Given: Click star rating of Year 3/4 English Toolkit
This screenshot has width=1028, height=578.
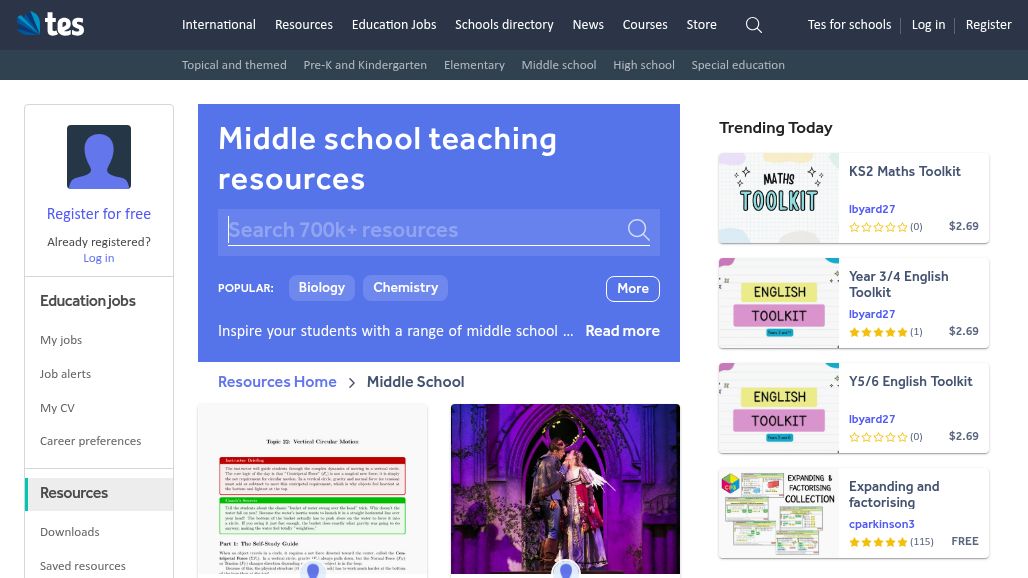Looking at the screenshot, I should click(x=879, y=332).
